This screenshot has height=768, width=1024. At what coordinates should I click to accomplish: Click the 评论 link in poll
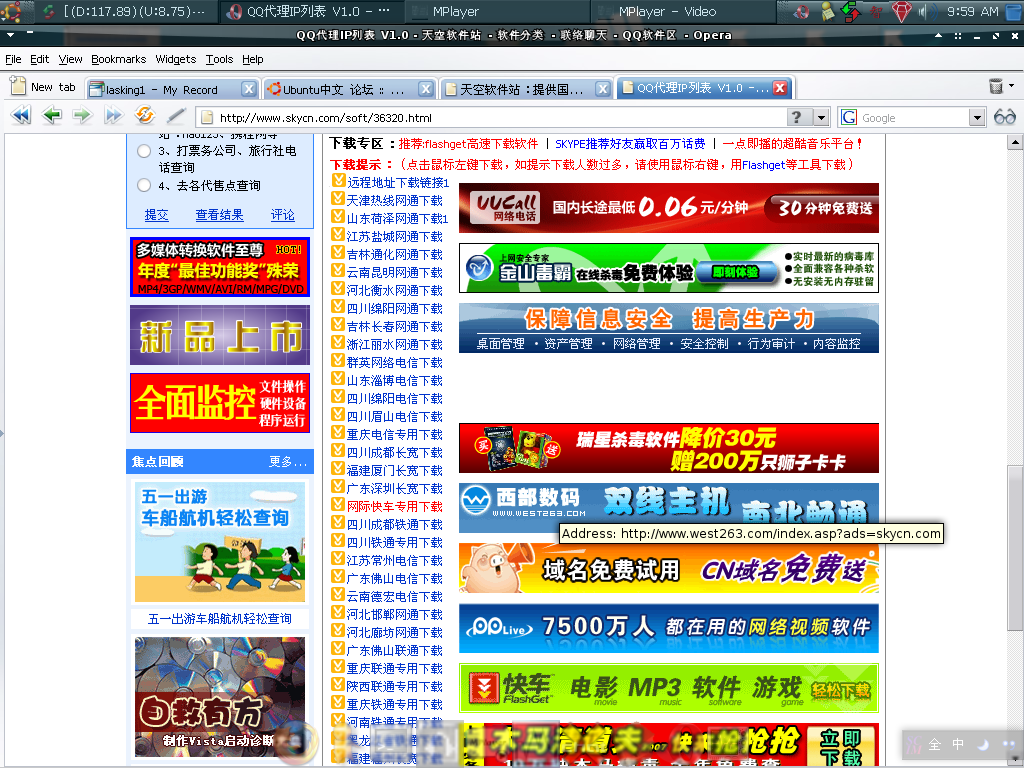283,215
